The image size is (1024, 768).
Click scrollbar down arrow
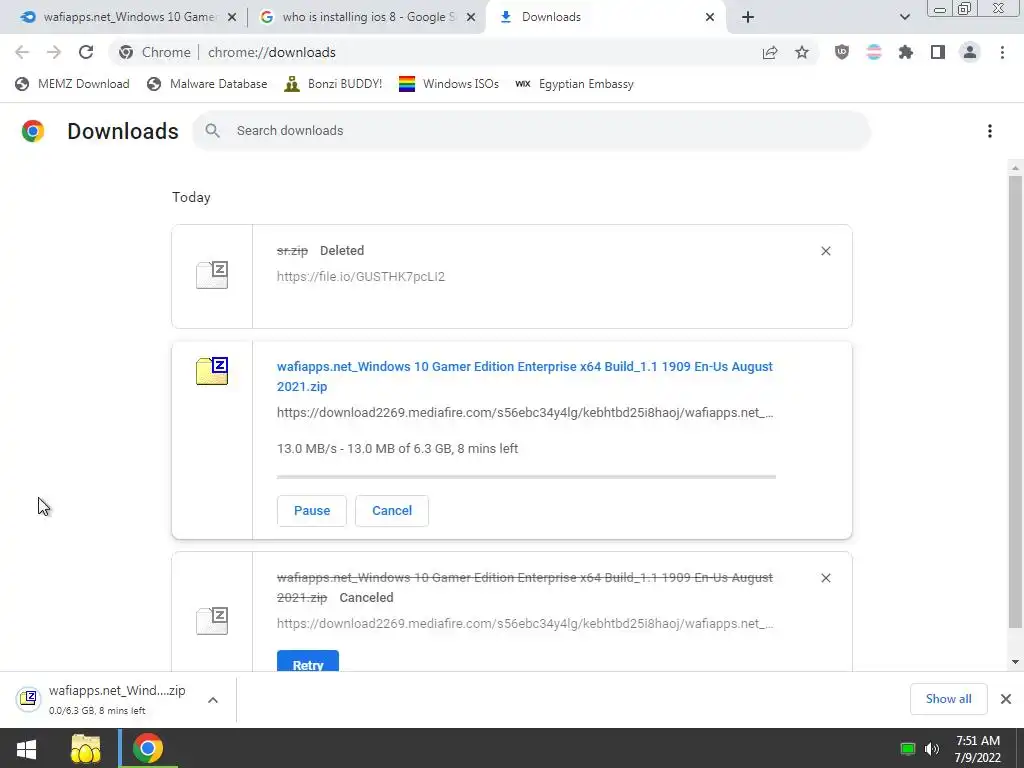pyautogui.click(x=1015, y=662)
